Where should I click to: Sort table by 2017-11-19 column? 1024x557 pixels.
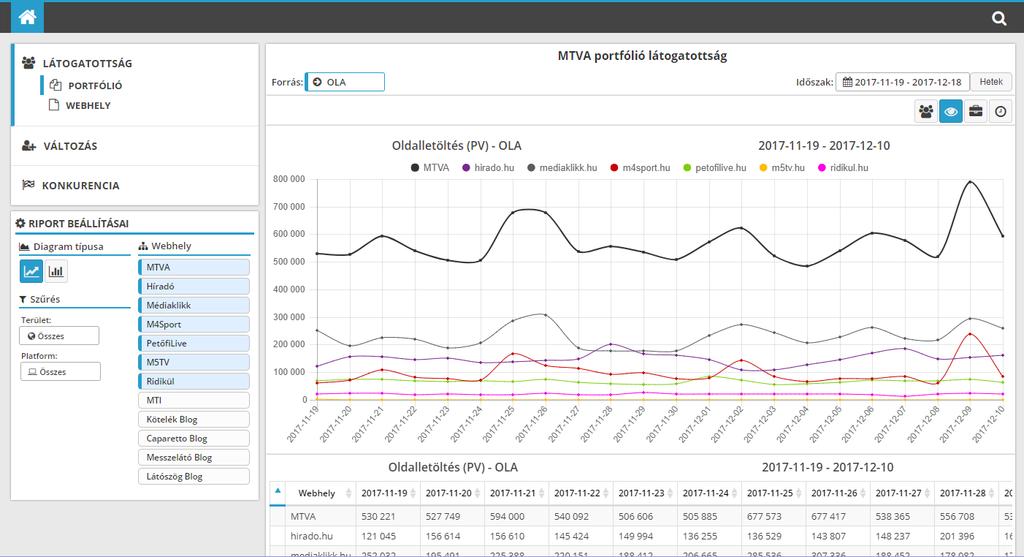coord(388,493)
